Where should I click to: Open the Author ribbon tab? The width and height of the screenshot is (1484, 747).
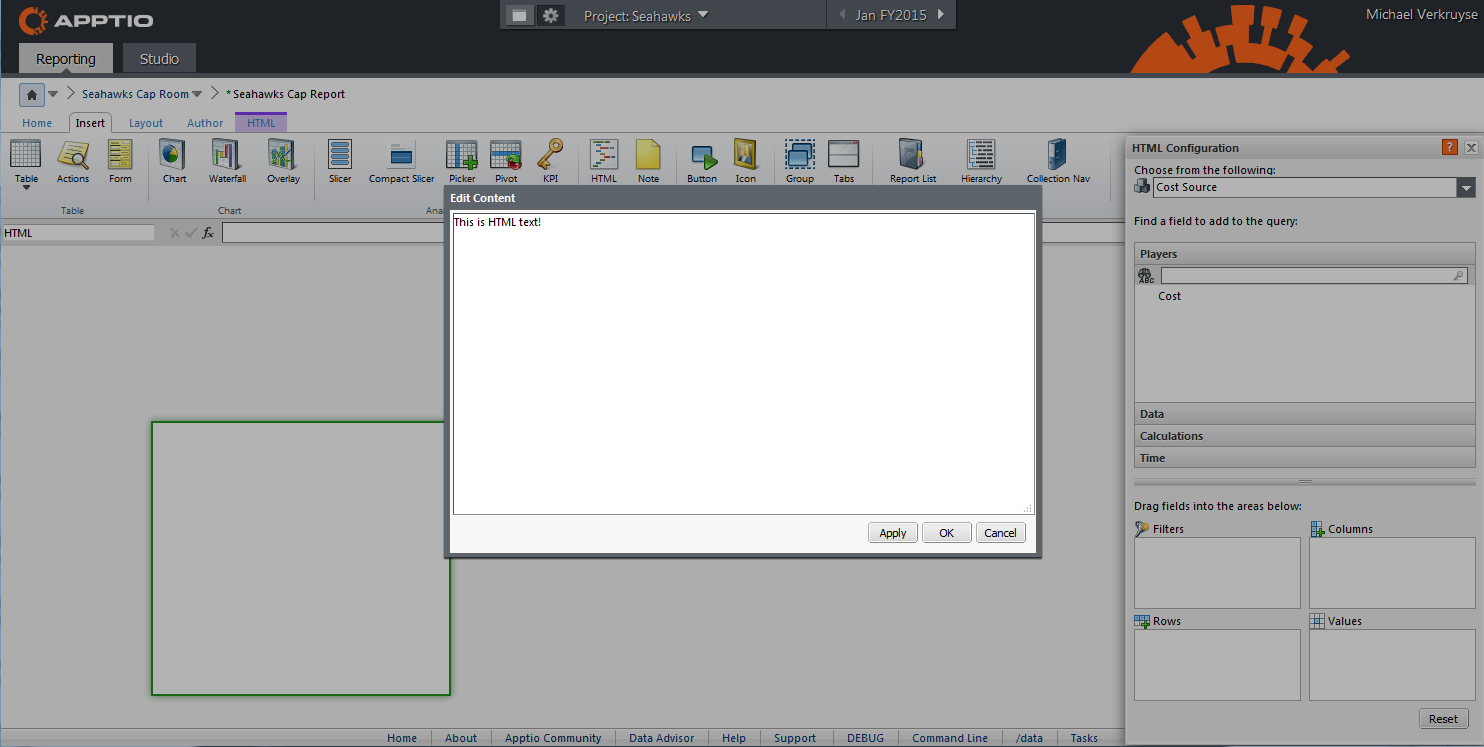coord(205,123)
